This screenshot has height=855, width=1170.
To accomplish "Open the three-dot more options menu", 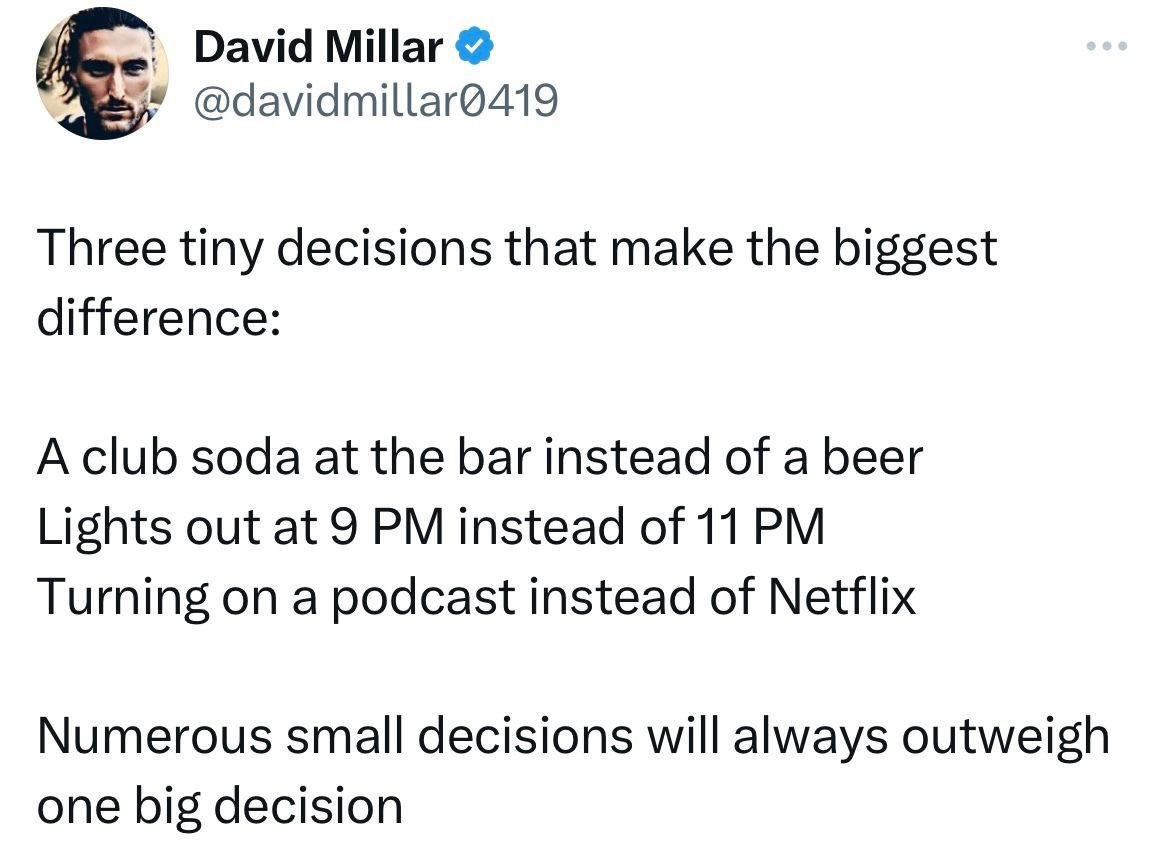I will tap(1107, 46).
